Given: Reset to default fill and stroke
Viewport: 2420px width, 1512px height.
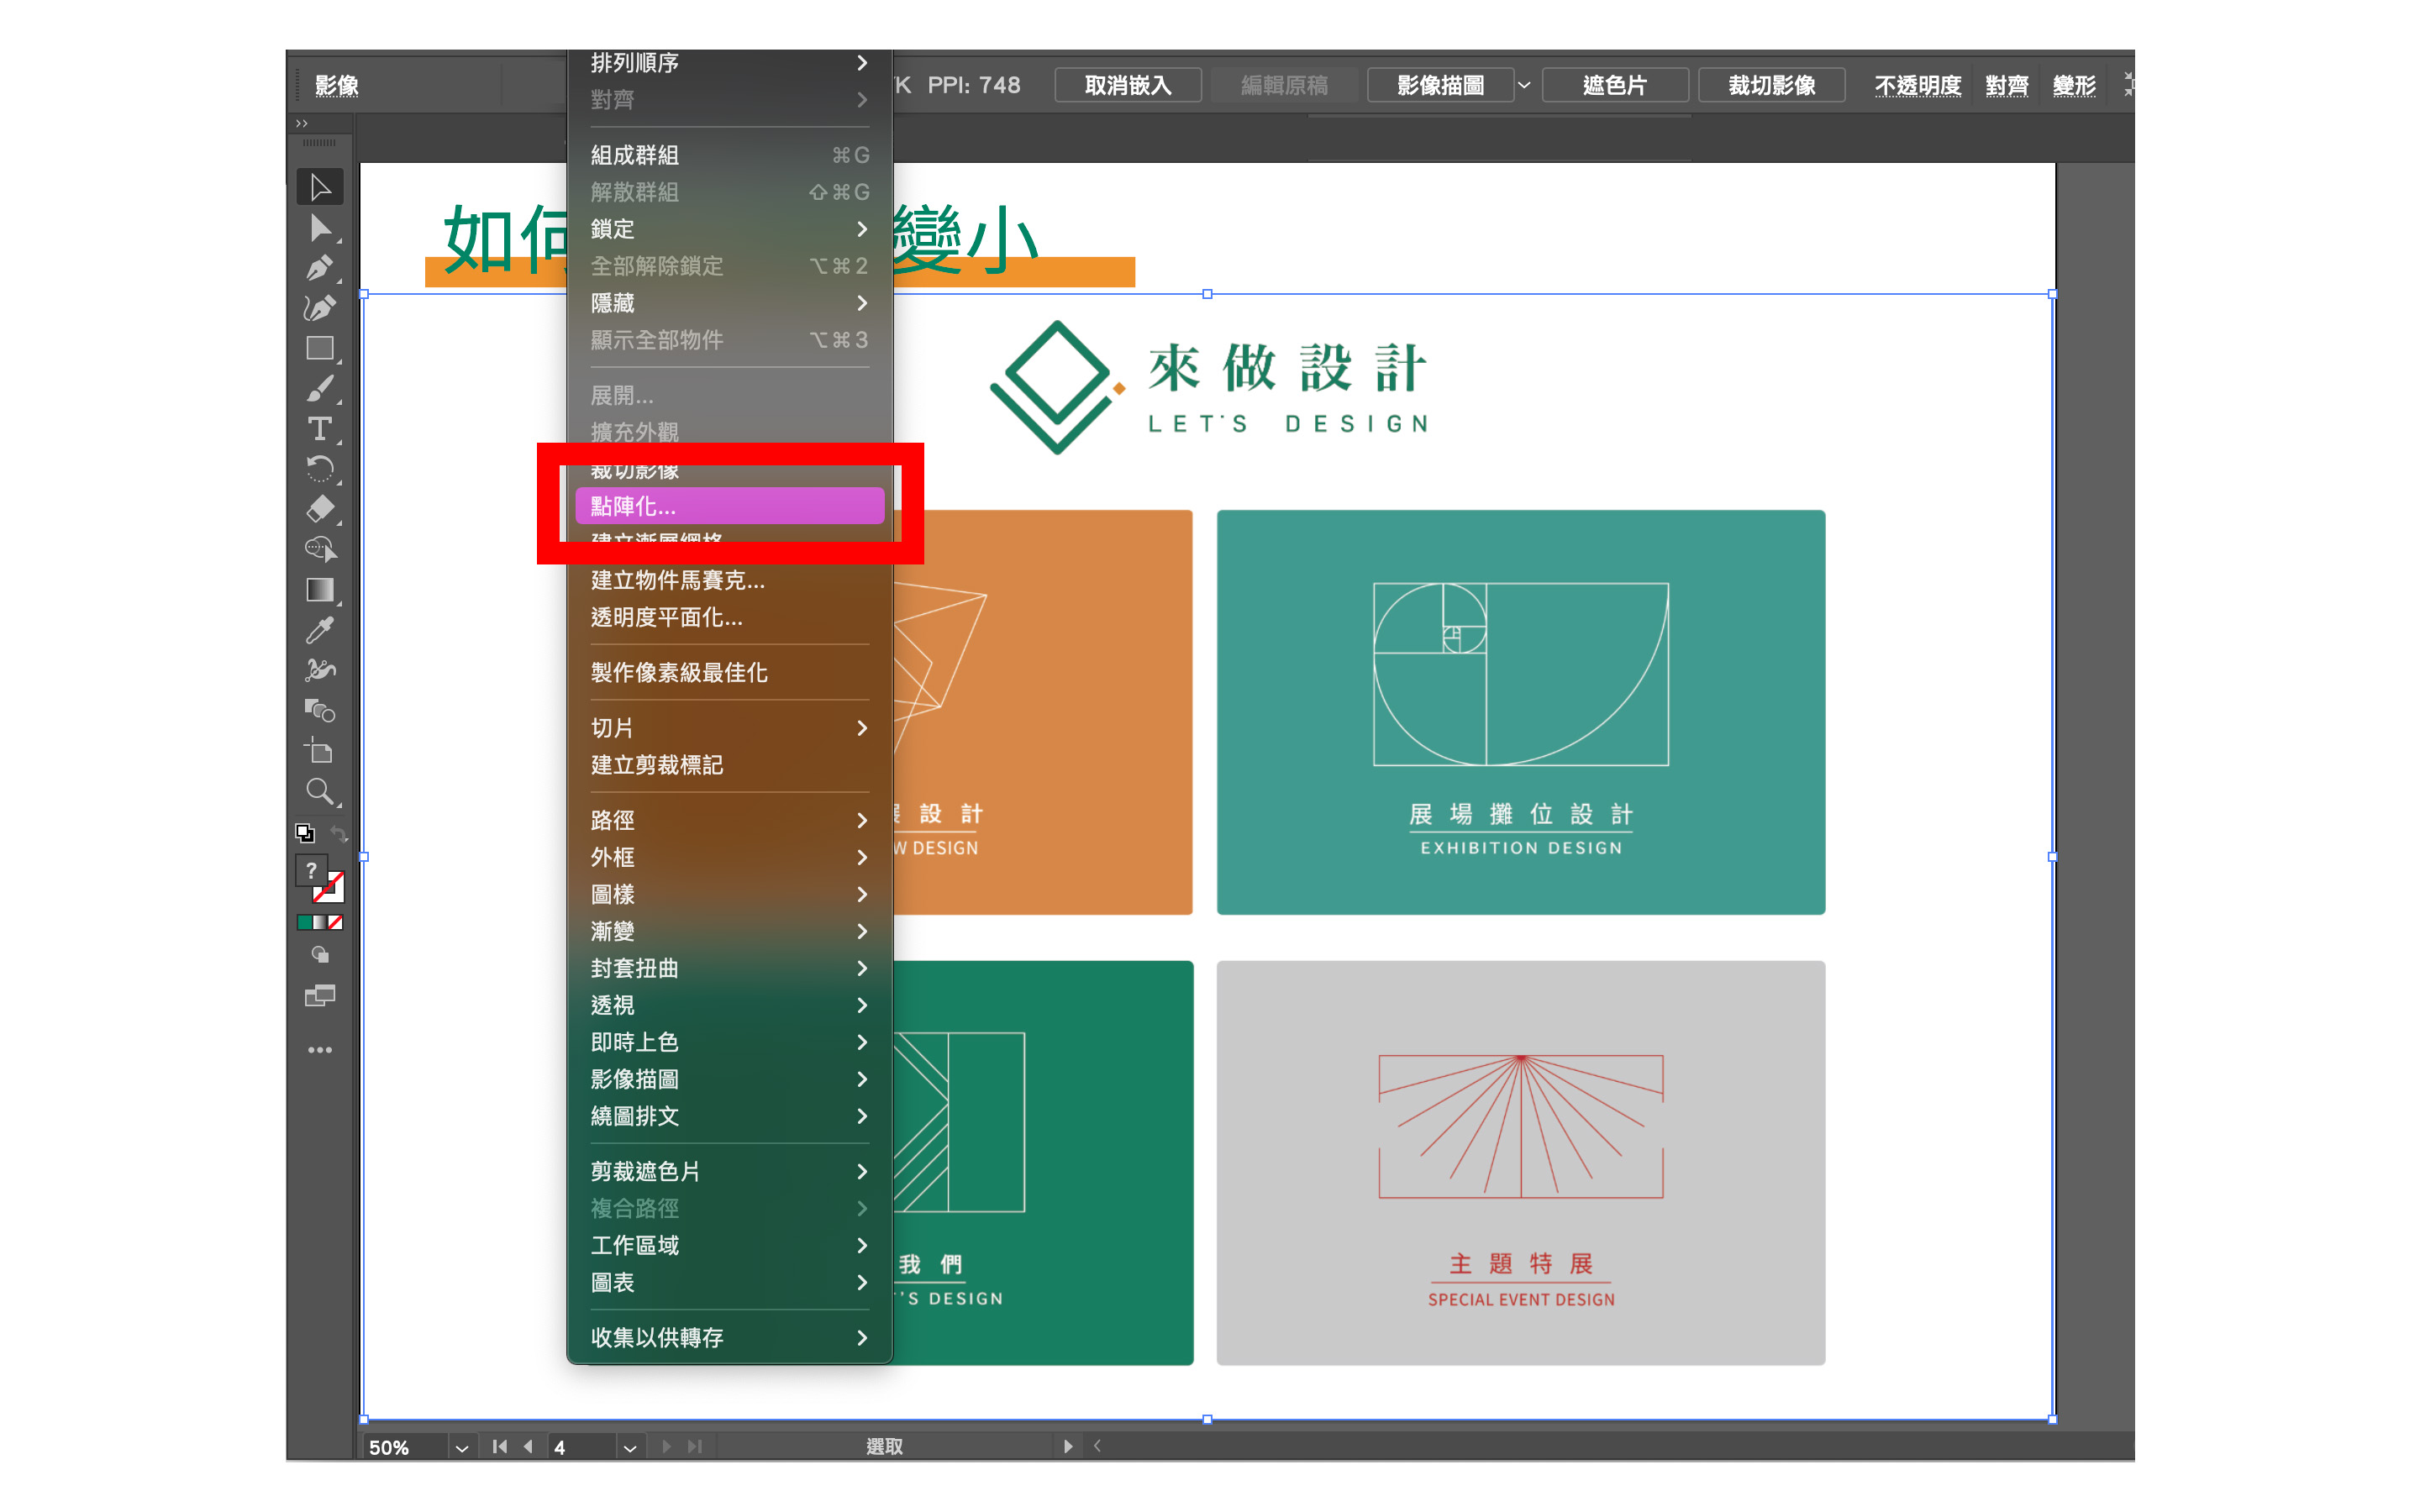Looking at the screenshot, I should 305,834.
